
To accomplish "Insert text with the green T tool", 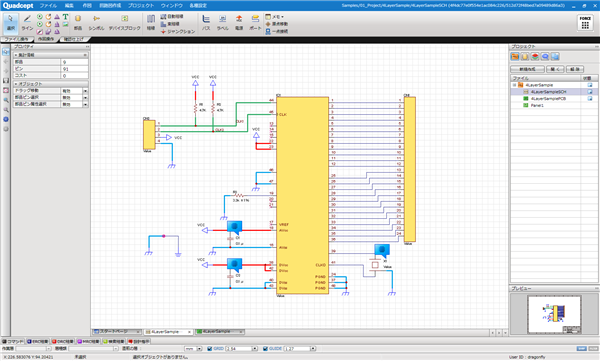I will coord(65,17).
